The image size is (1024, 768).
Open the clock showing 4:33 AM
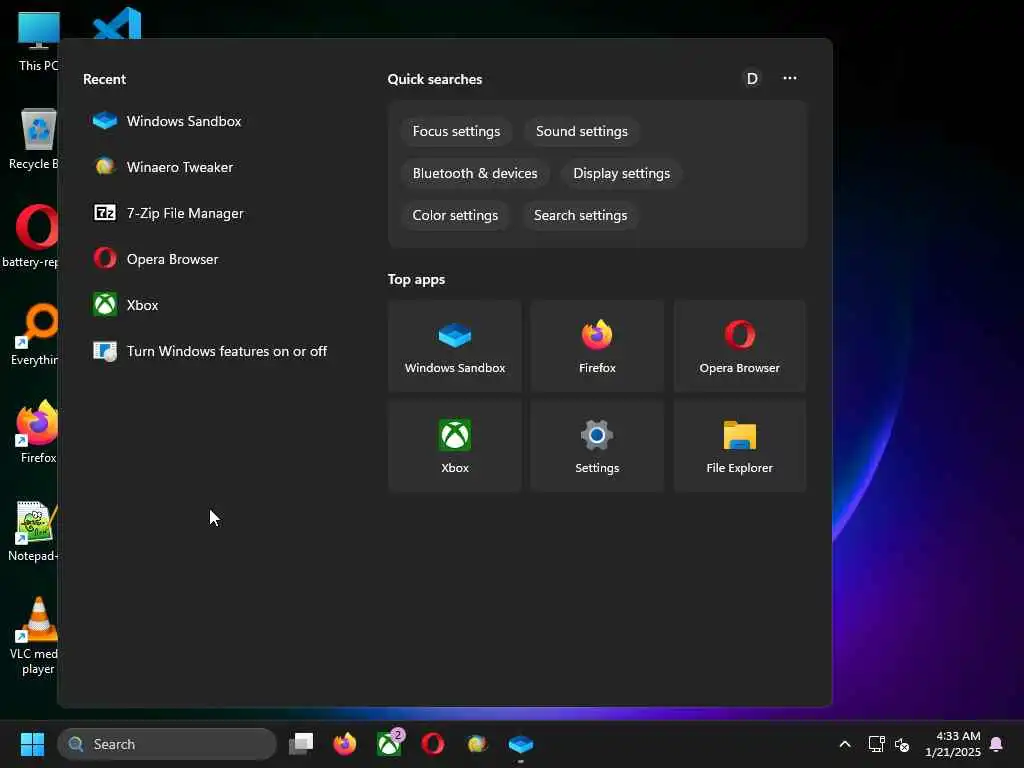tap(953, 744)
